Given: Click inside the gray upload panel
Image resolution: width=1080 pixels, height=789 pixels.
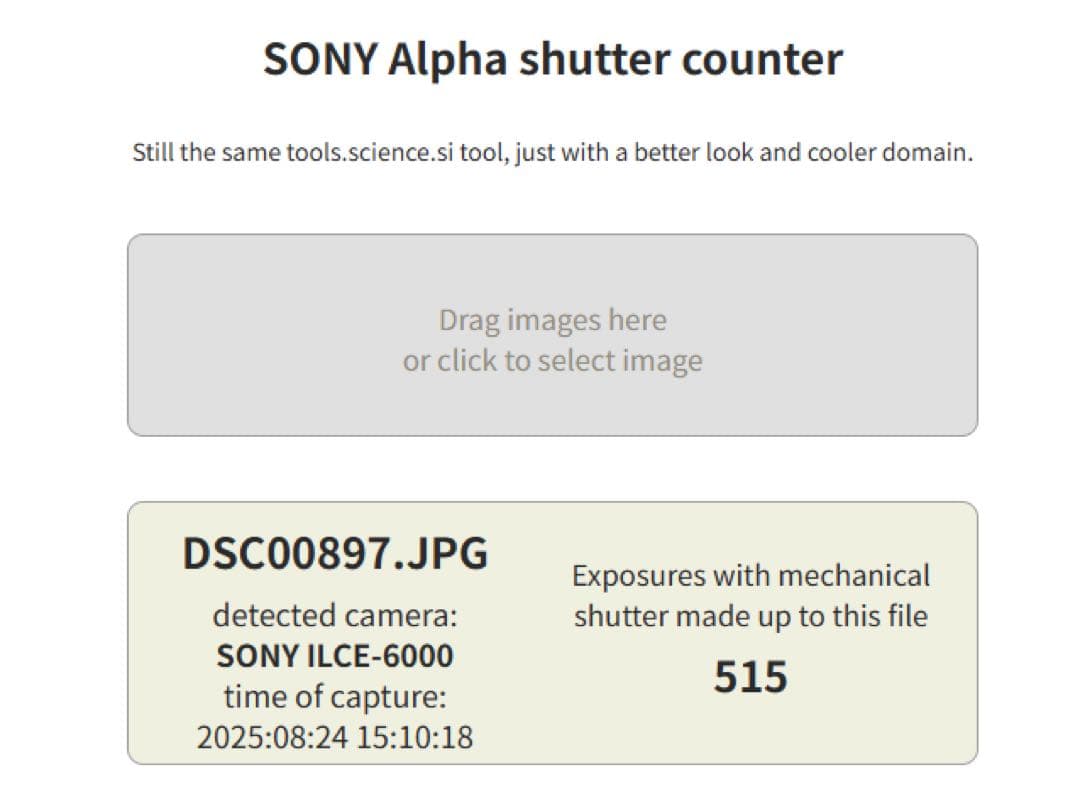Looking at the screenshot, I should [550, 400].
